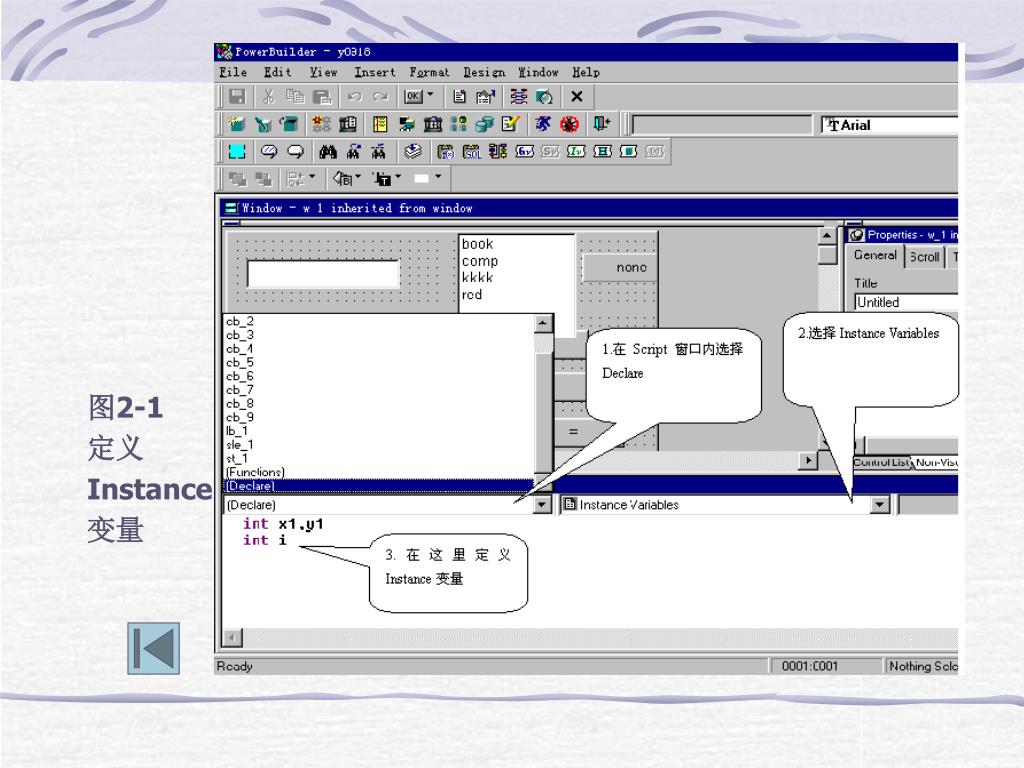Click the Paste clipboard icon
Screen dimensions: 1024x768
322,97
